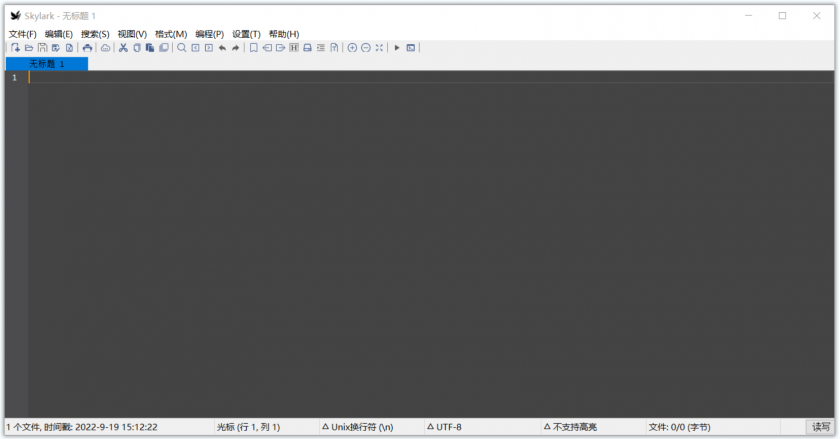Click the navigate back tag icon
Viewport: 840px width, 439px height.
[x=267, y=48]
